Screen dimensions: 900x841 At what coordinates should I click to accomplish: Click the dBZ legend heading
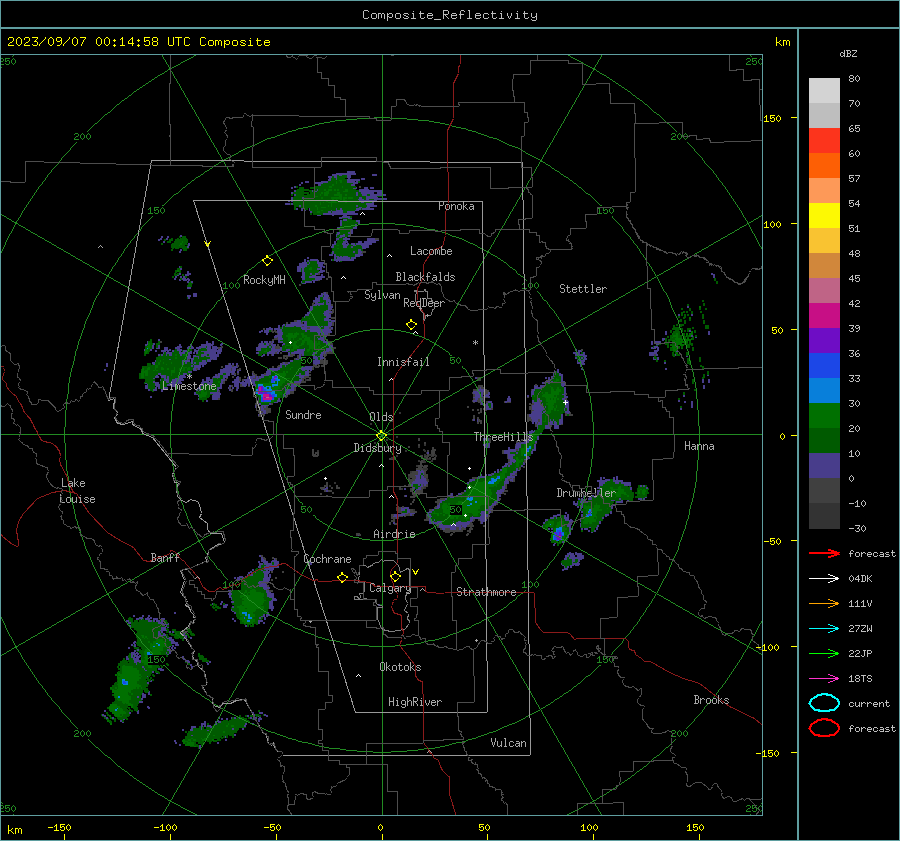tap(848, 54)
